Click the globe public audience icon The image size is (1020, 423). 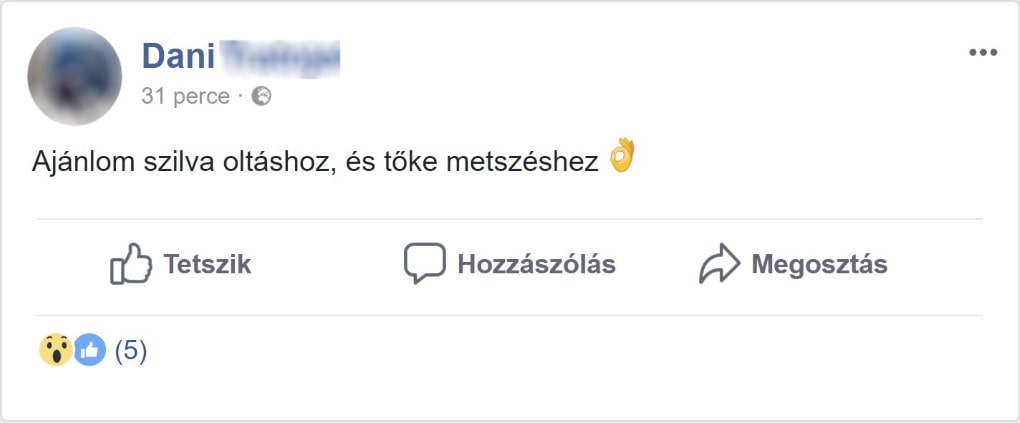pyautogui.click(x=261, y=96)
